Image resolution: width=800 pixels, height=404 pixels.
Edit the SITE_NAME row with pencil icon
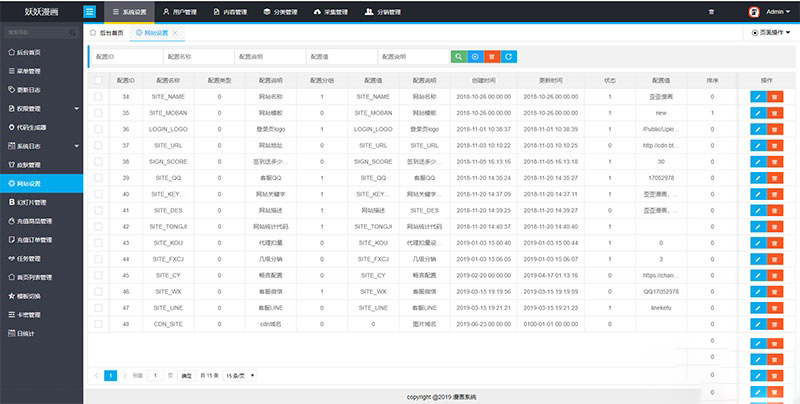[x=758, y=97]
